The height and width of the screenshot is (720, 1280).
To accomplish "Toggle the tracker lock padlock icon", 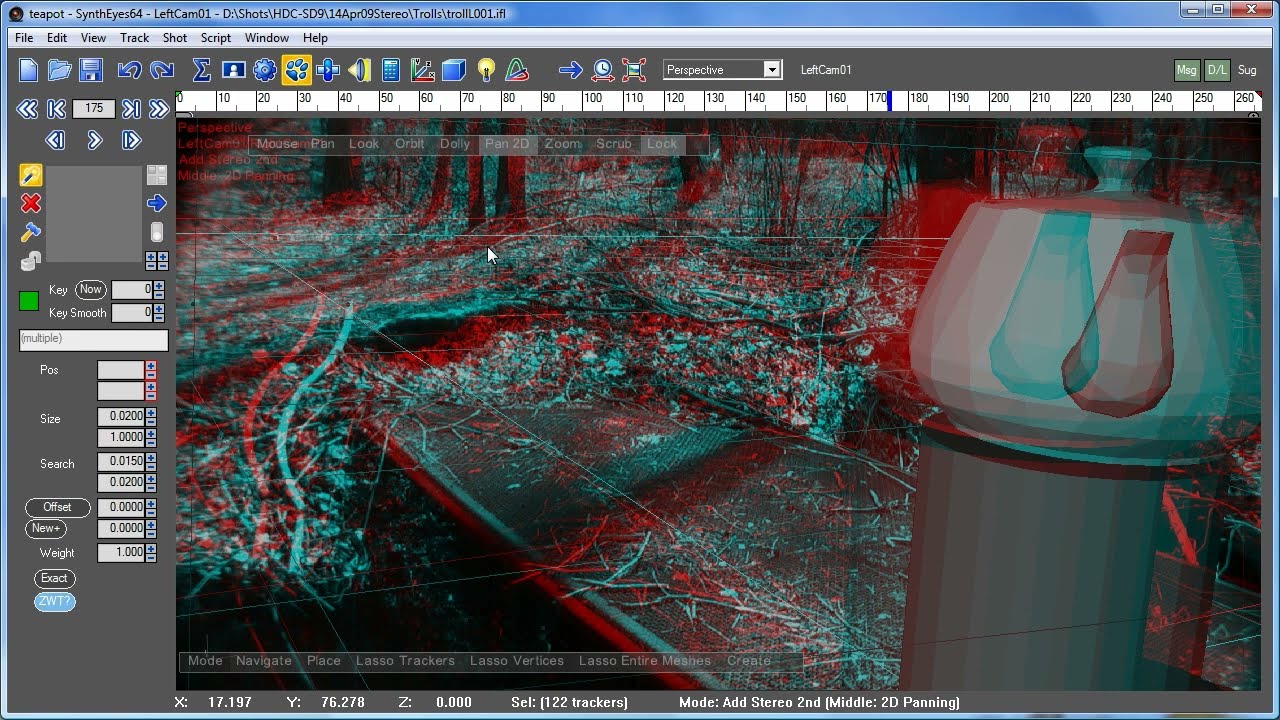I will (x=31, y=261).
